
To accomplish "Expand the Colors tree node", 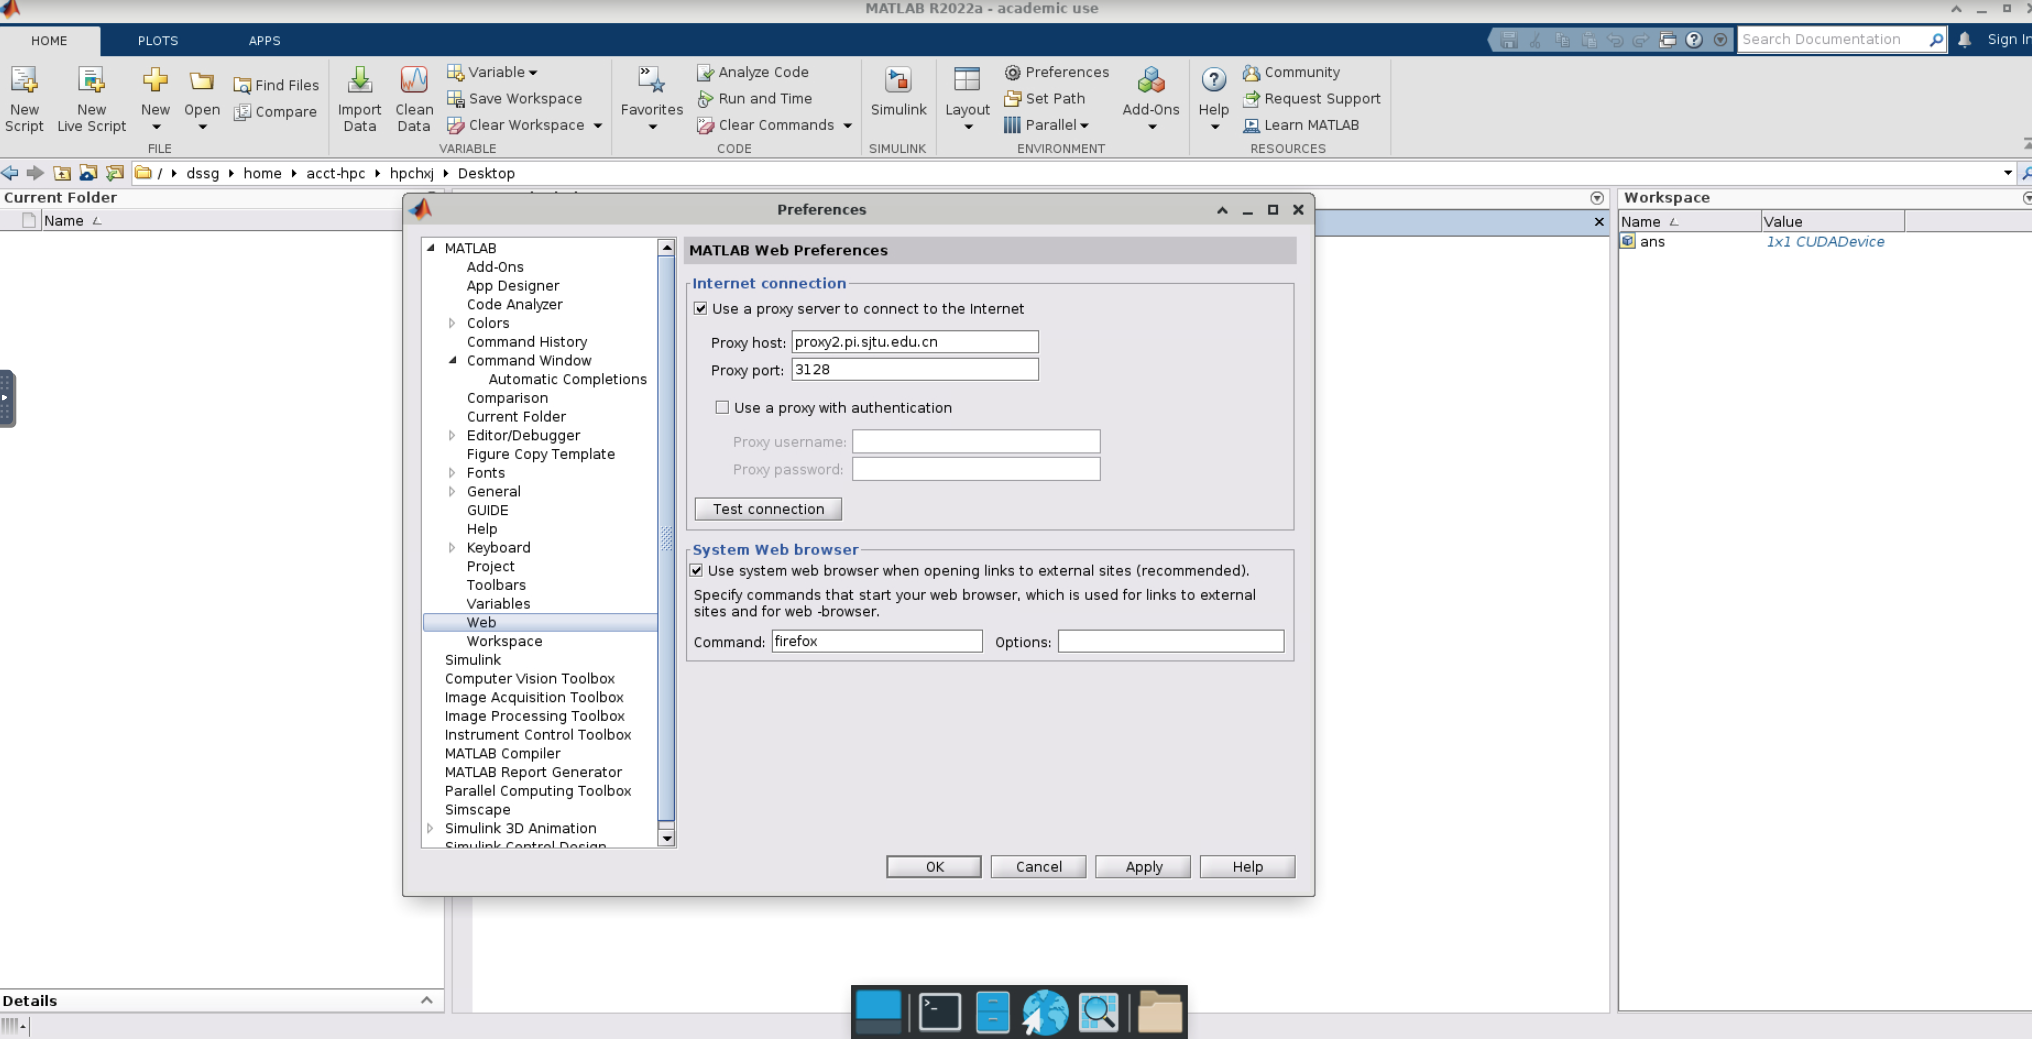I will pos(452,323).
